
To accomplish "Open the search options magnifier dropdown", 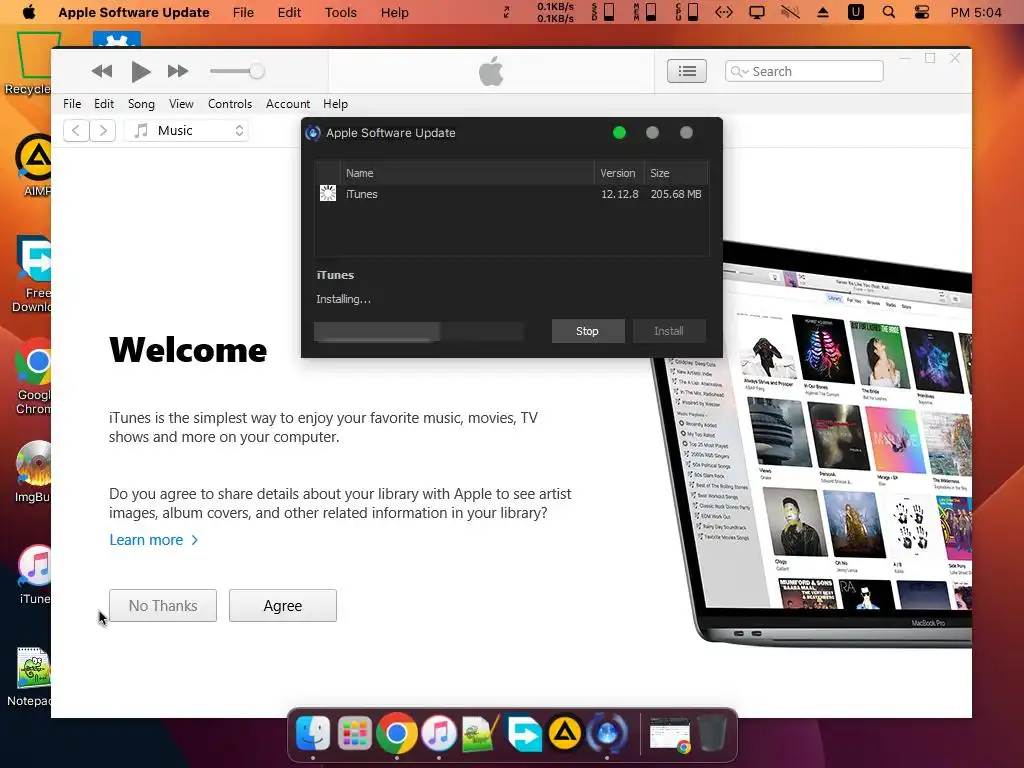I will click(x=739, y=71).
